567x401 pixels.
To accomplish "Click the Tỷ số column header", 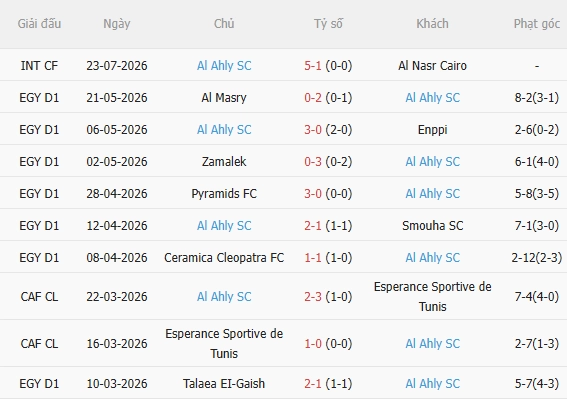I will click(328, 24).
